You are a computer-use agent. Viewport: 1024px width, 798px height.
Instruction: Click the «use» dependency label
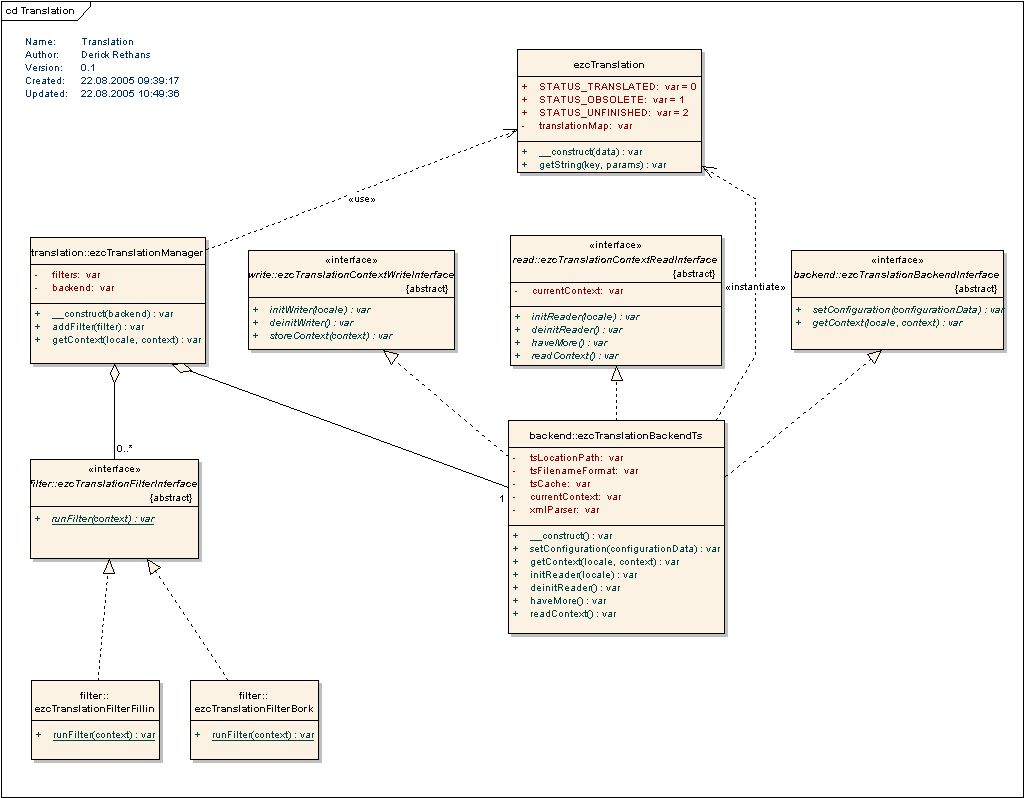(x=361, y=198)
